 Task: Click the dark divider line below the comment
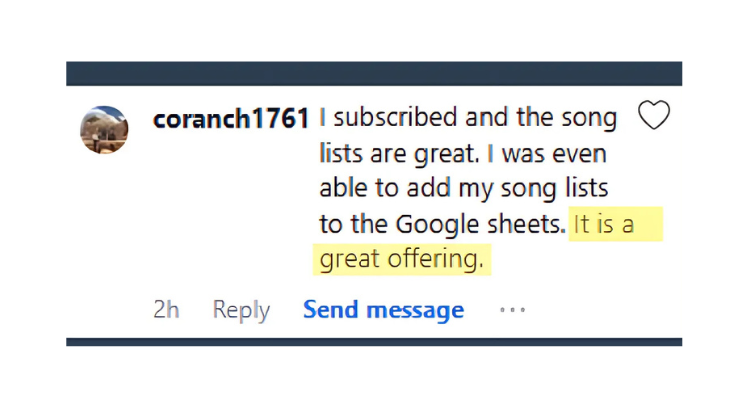[x=374, y=342]
